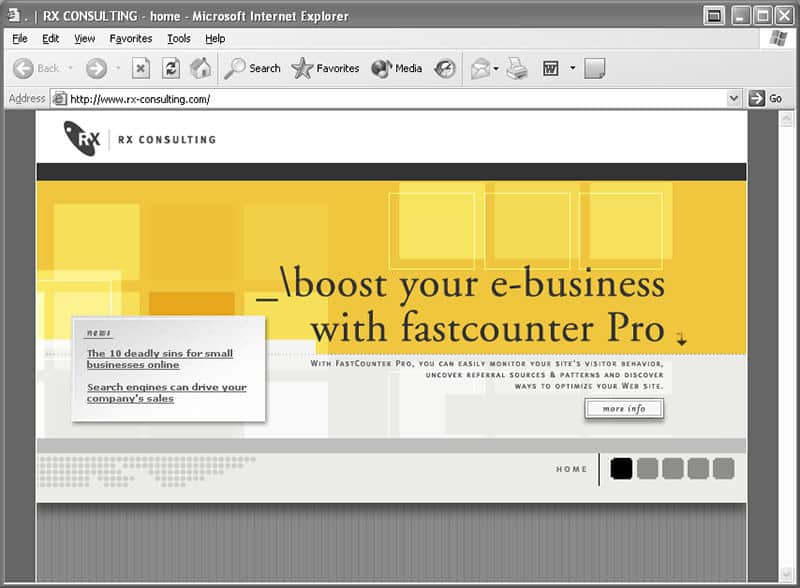Expand the Forward button history dropdown
Viewport: 800px width, 588px height.
coord(118,68)
